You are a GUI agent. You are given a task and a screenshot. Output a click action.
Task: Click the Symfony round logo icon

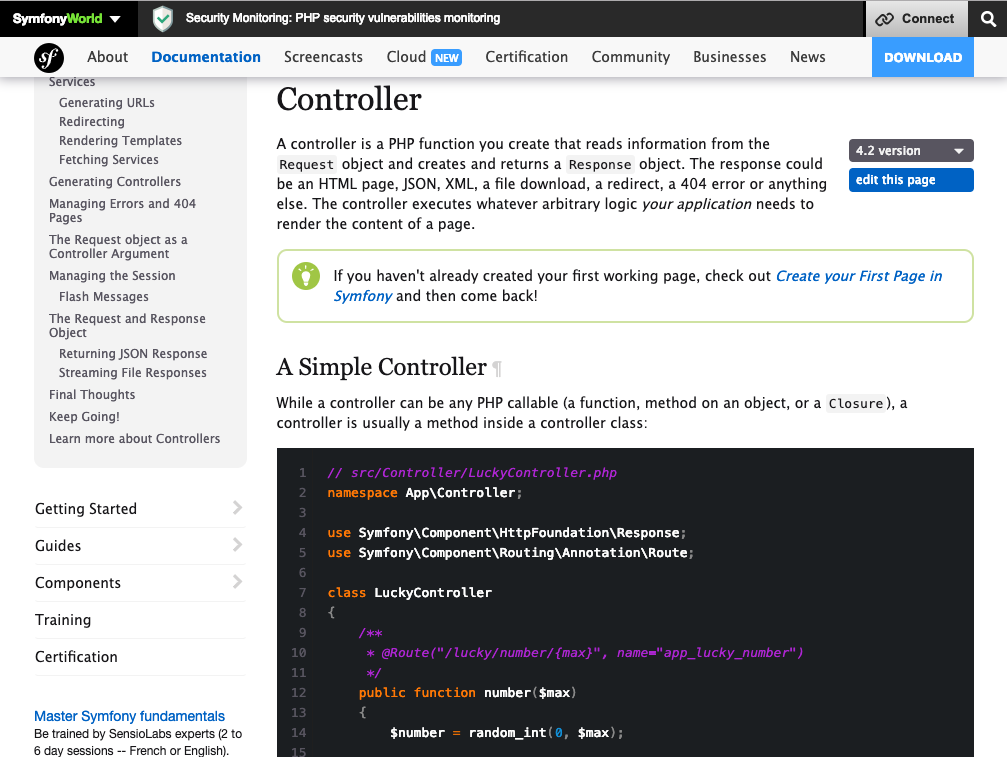(49, 57)
